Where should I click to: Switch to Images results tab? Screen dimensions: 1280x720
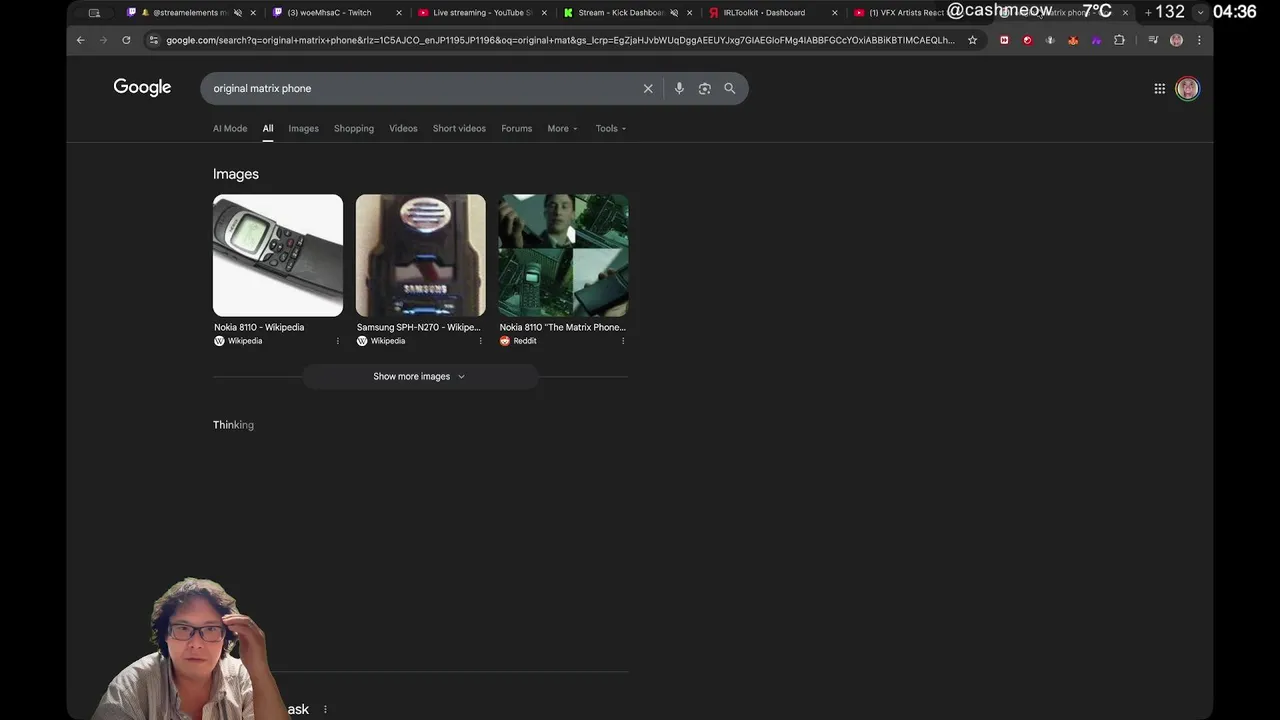click(303, 128)
